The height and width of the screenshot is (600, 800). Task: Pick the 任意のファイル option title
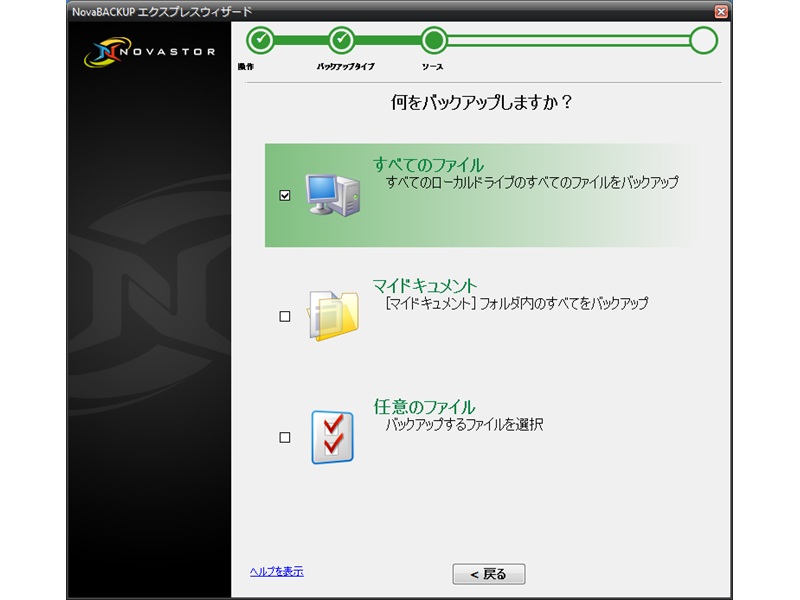[x=424, y=407]
